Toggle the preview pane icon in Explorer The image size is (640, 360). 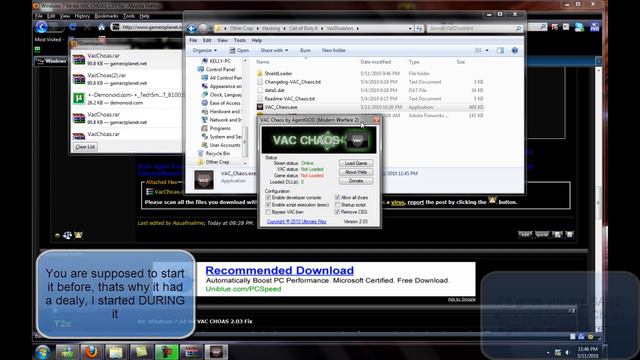click(x=500, y=50)
